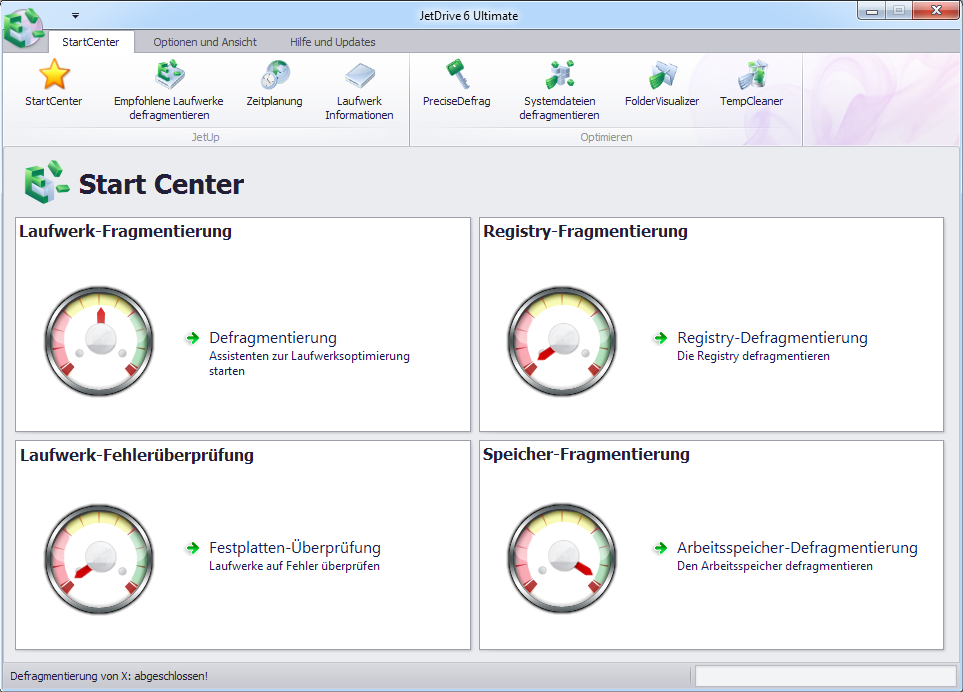Click the Speicher-Fragmentierung gauge

tap(562, 559)
